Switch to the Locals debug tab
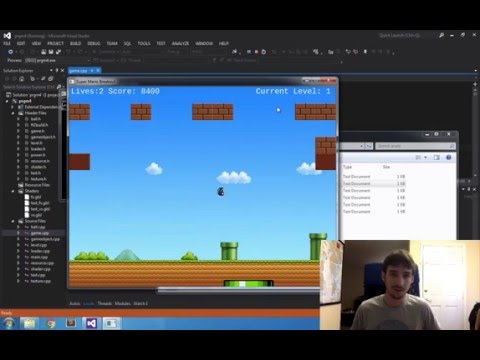The height and width of the screenshot is (360, 480). coord(89,303)
